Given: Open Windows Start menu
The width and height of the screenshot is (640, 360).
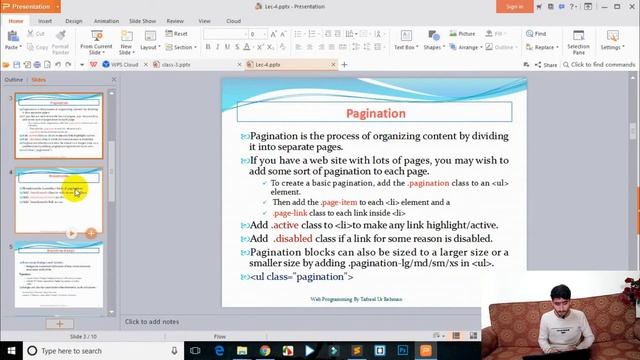Looking at the screenshot, I should pos(11,351).
